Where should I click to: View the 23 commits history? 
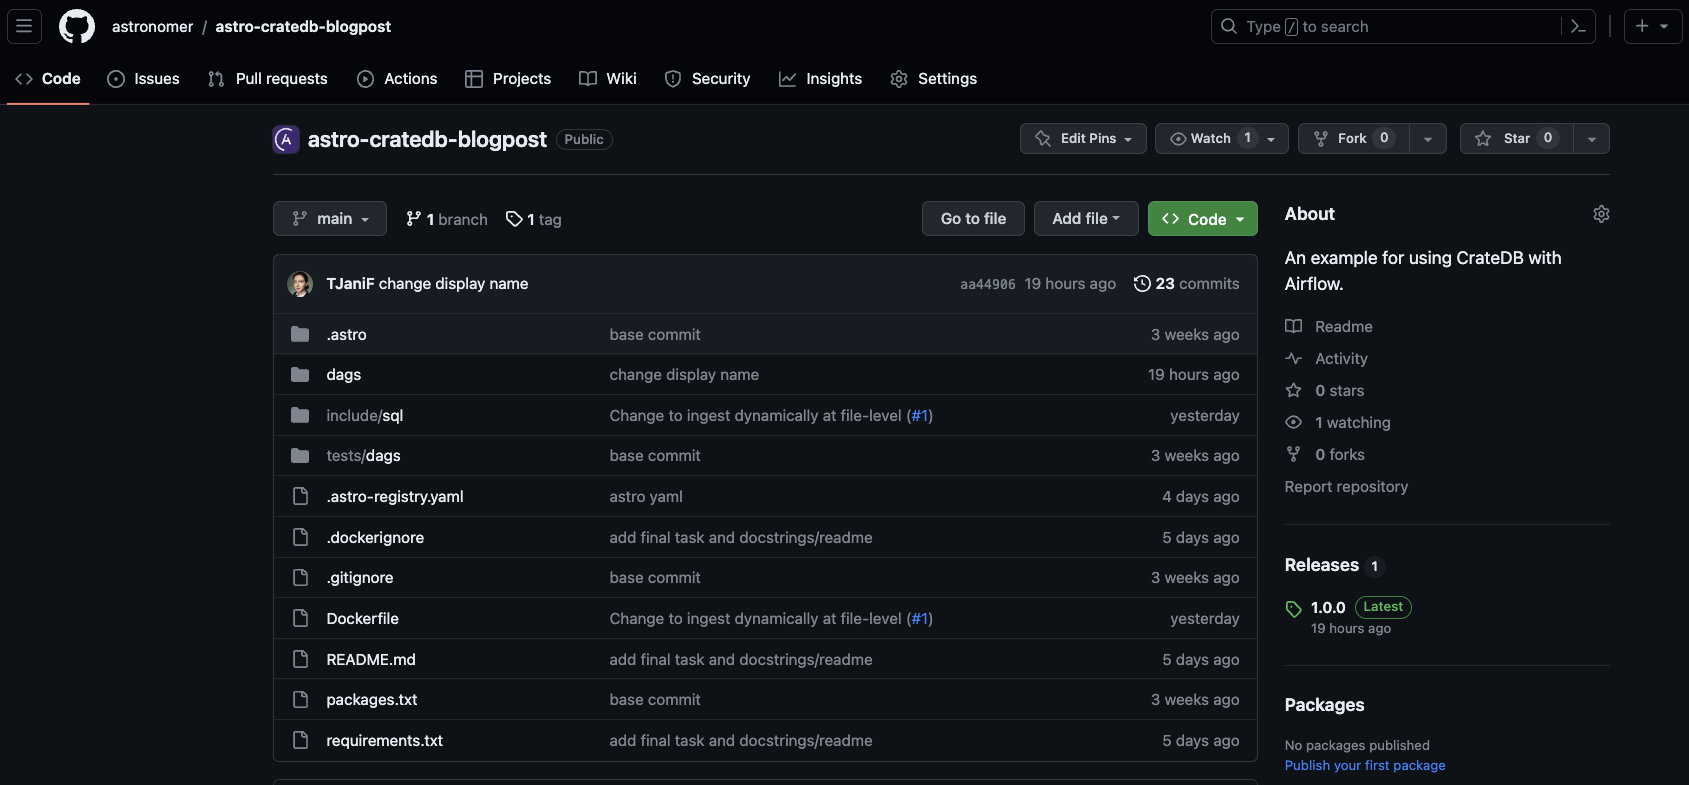[x=1186, y=284]
